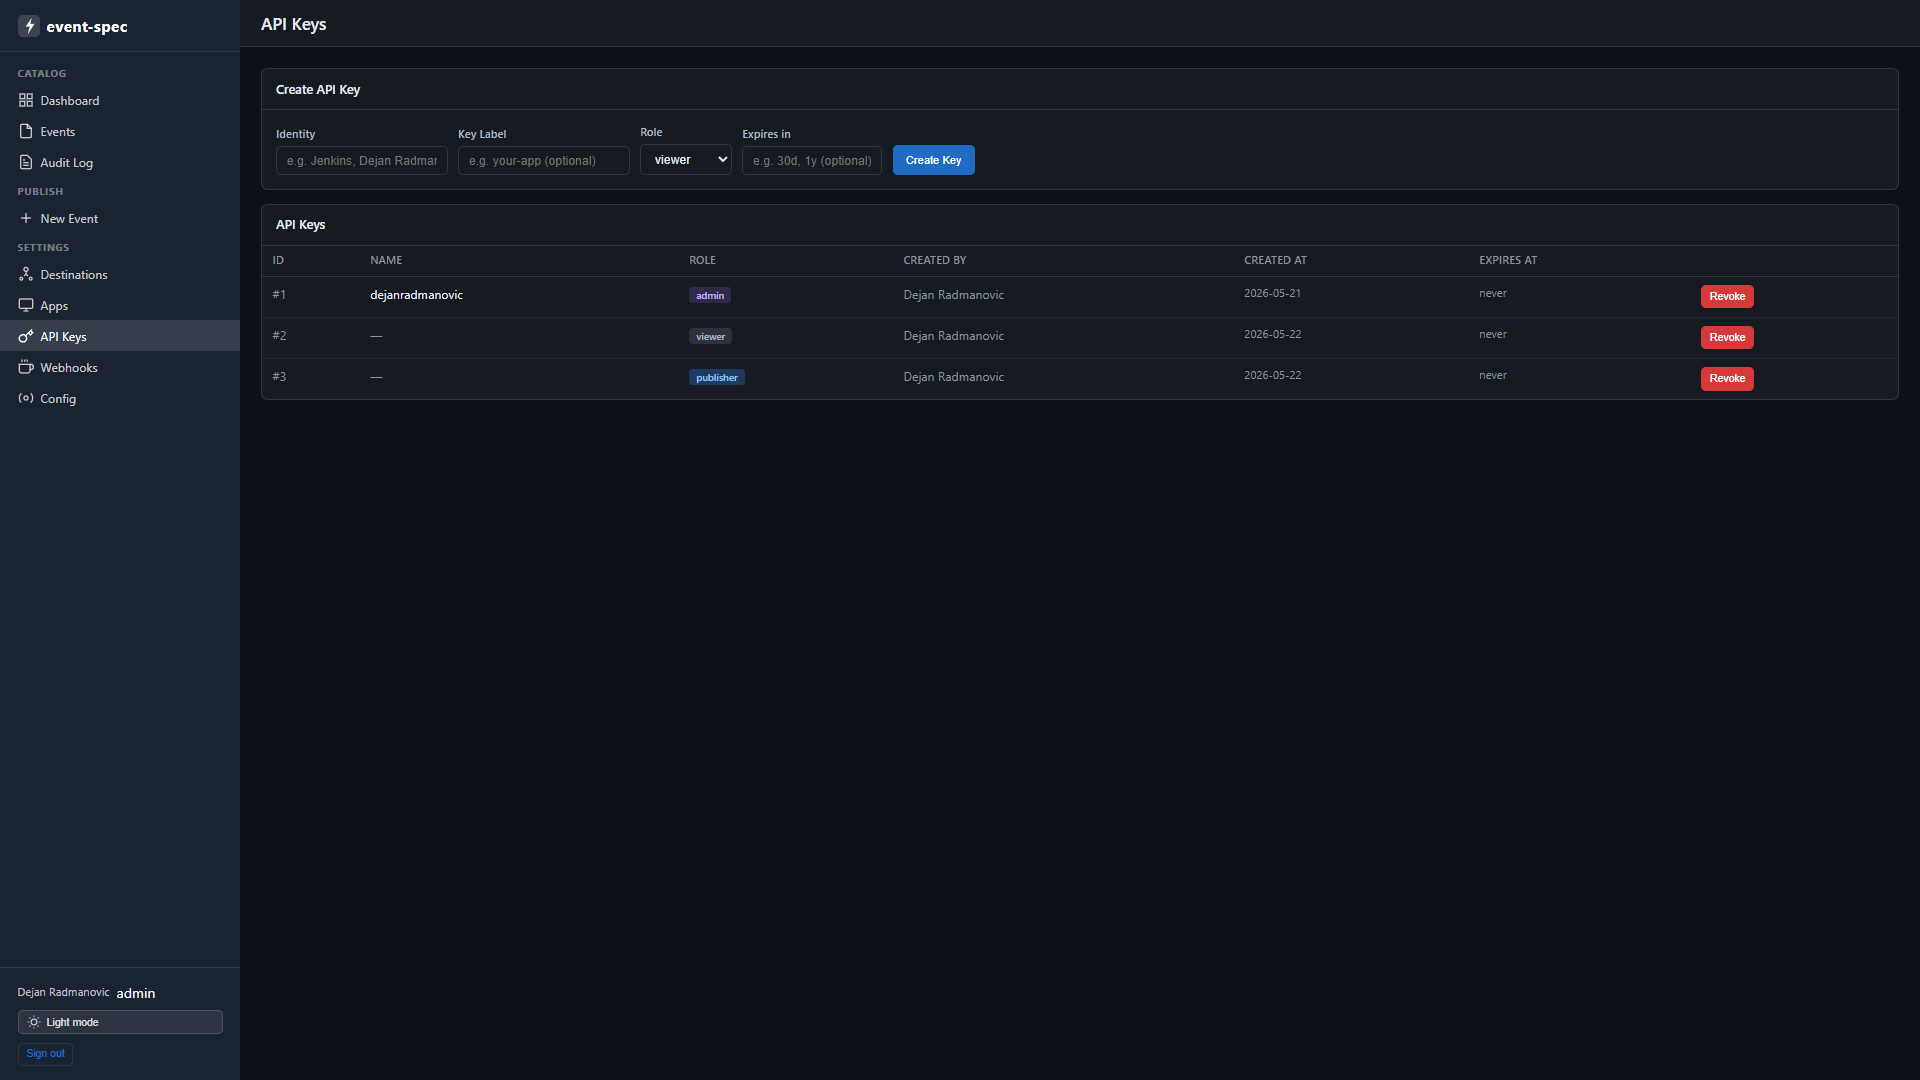
Task: Click created date 2026-05-21
Action: [x=1272, y=294]
